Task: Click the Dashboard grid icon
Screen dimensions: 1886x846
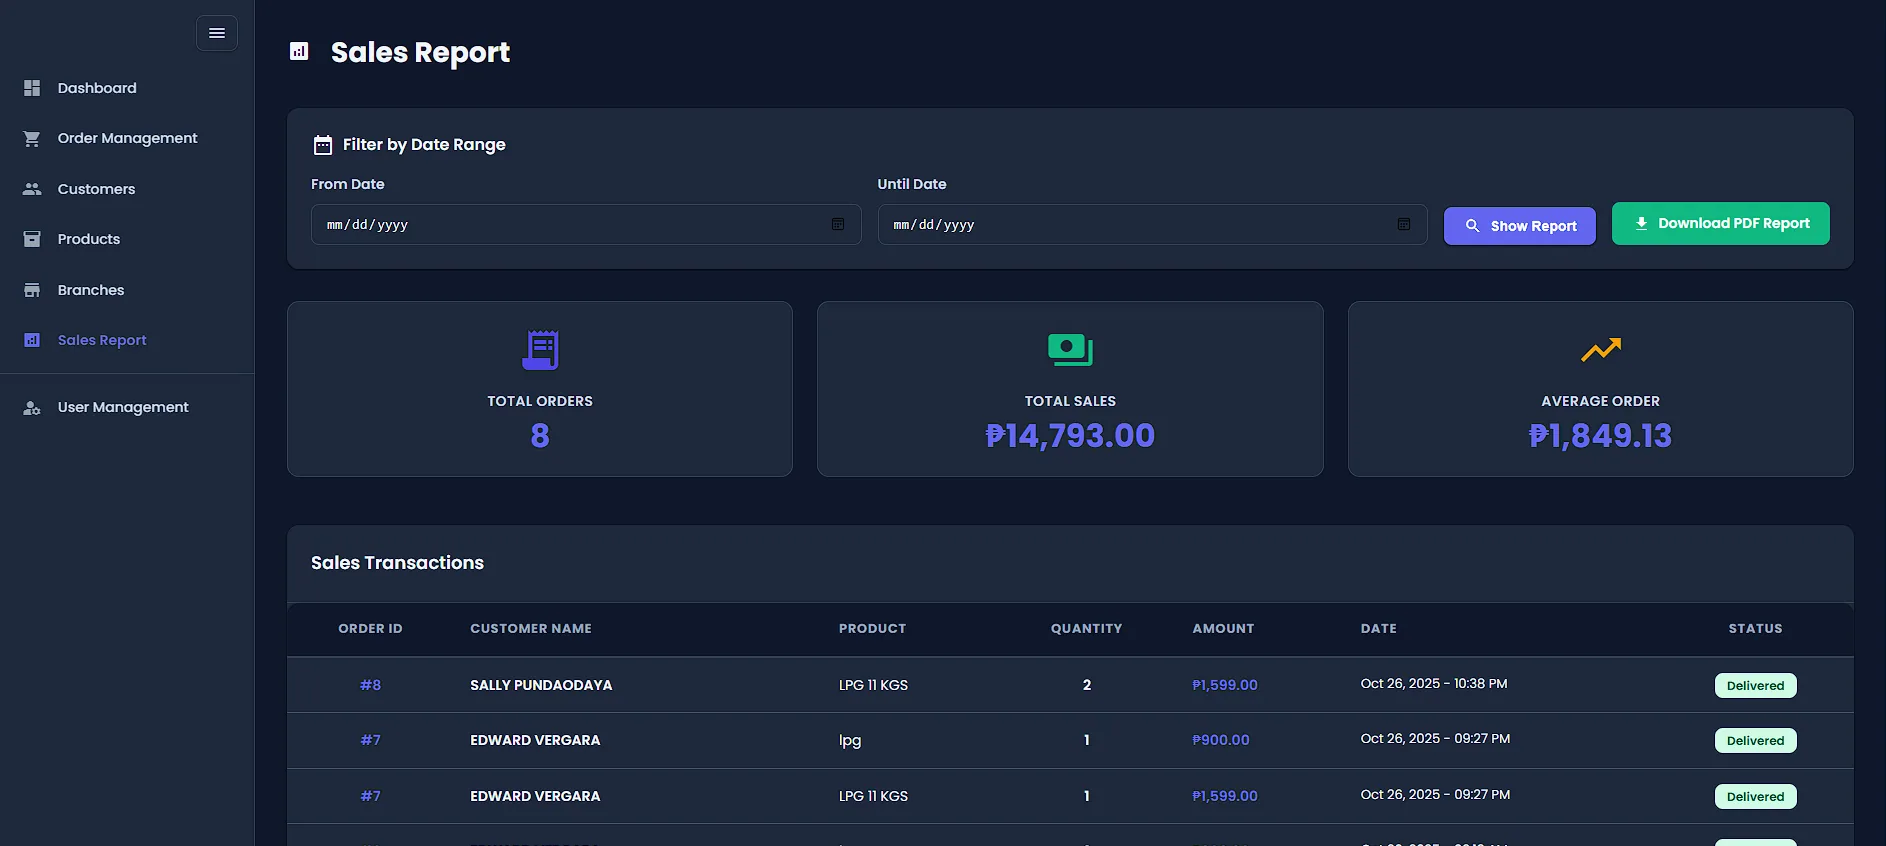Action: click(x=32, y=88)
